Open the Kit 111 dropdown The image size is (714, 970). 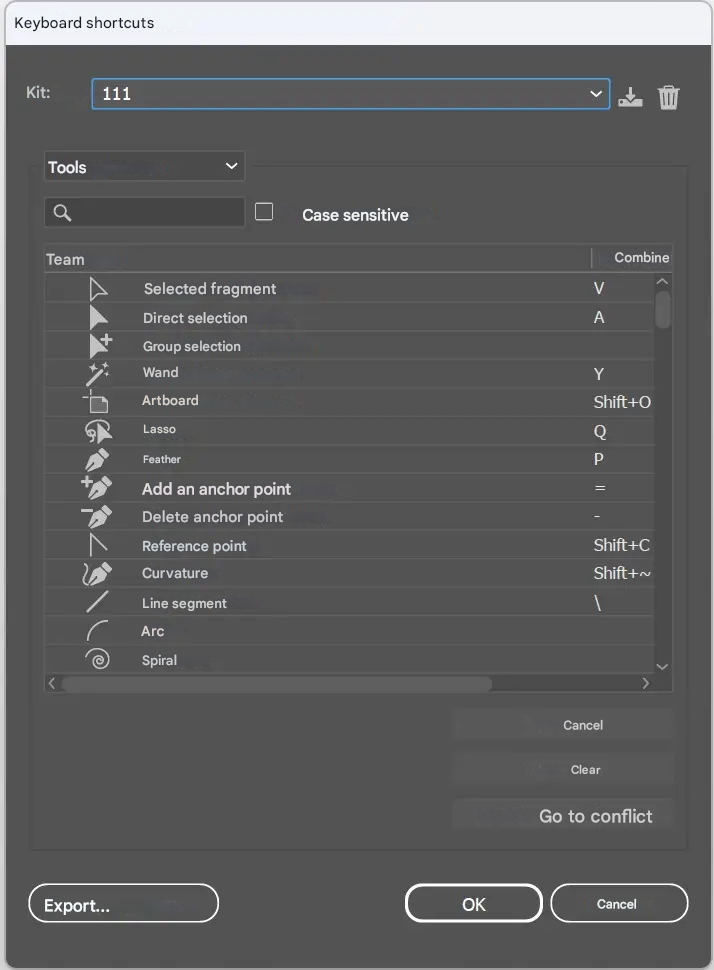point(350,94)
